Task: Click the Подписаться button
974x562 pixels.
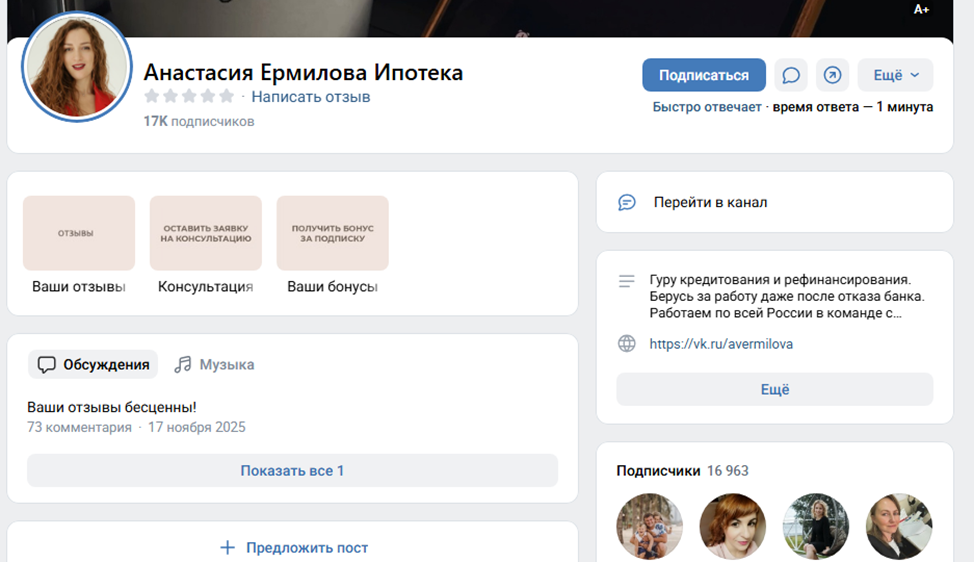Action: tap(704, 75)
